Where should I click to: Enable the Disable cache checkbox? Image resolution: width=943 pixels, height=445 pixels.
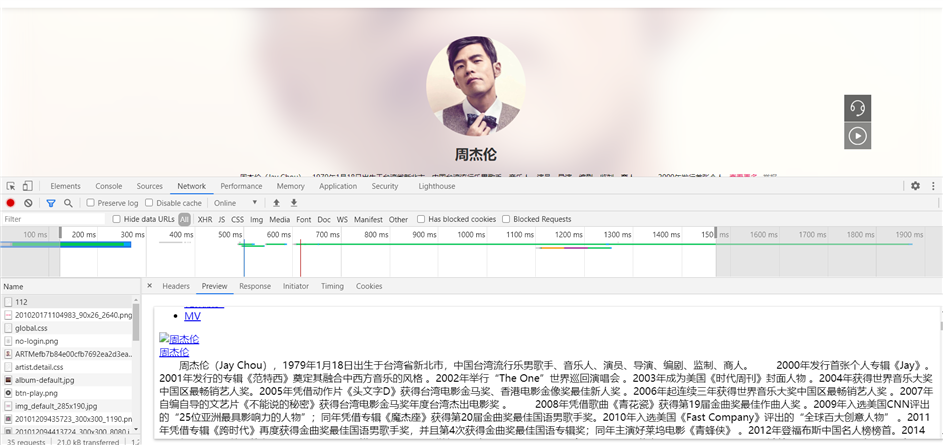[x=150, y=203]
